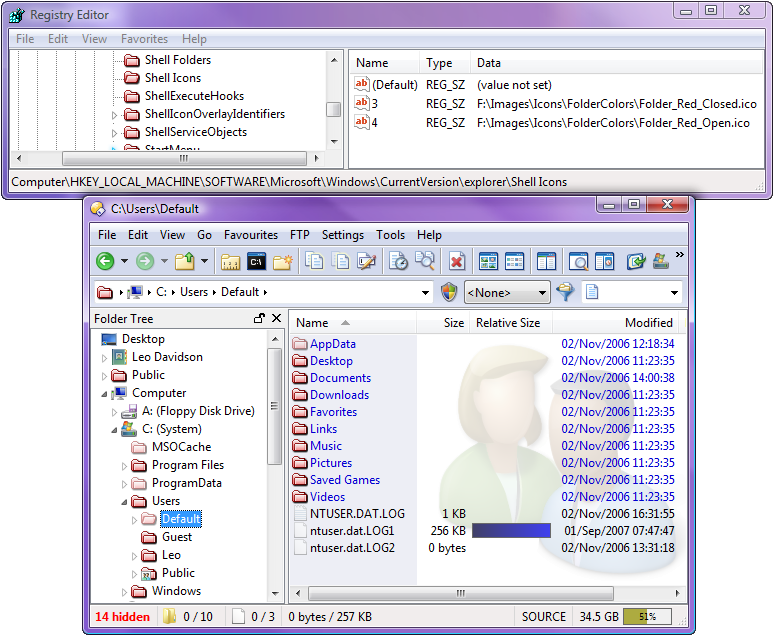
Task: Click the computer icon in path breadcrumb
Action: [x=135, y=292]
